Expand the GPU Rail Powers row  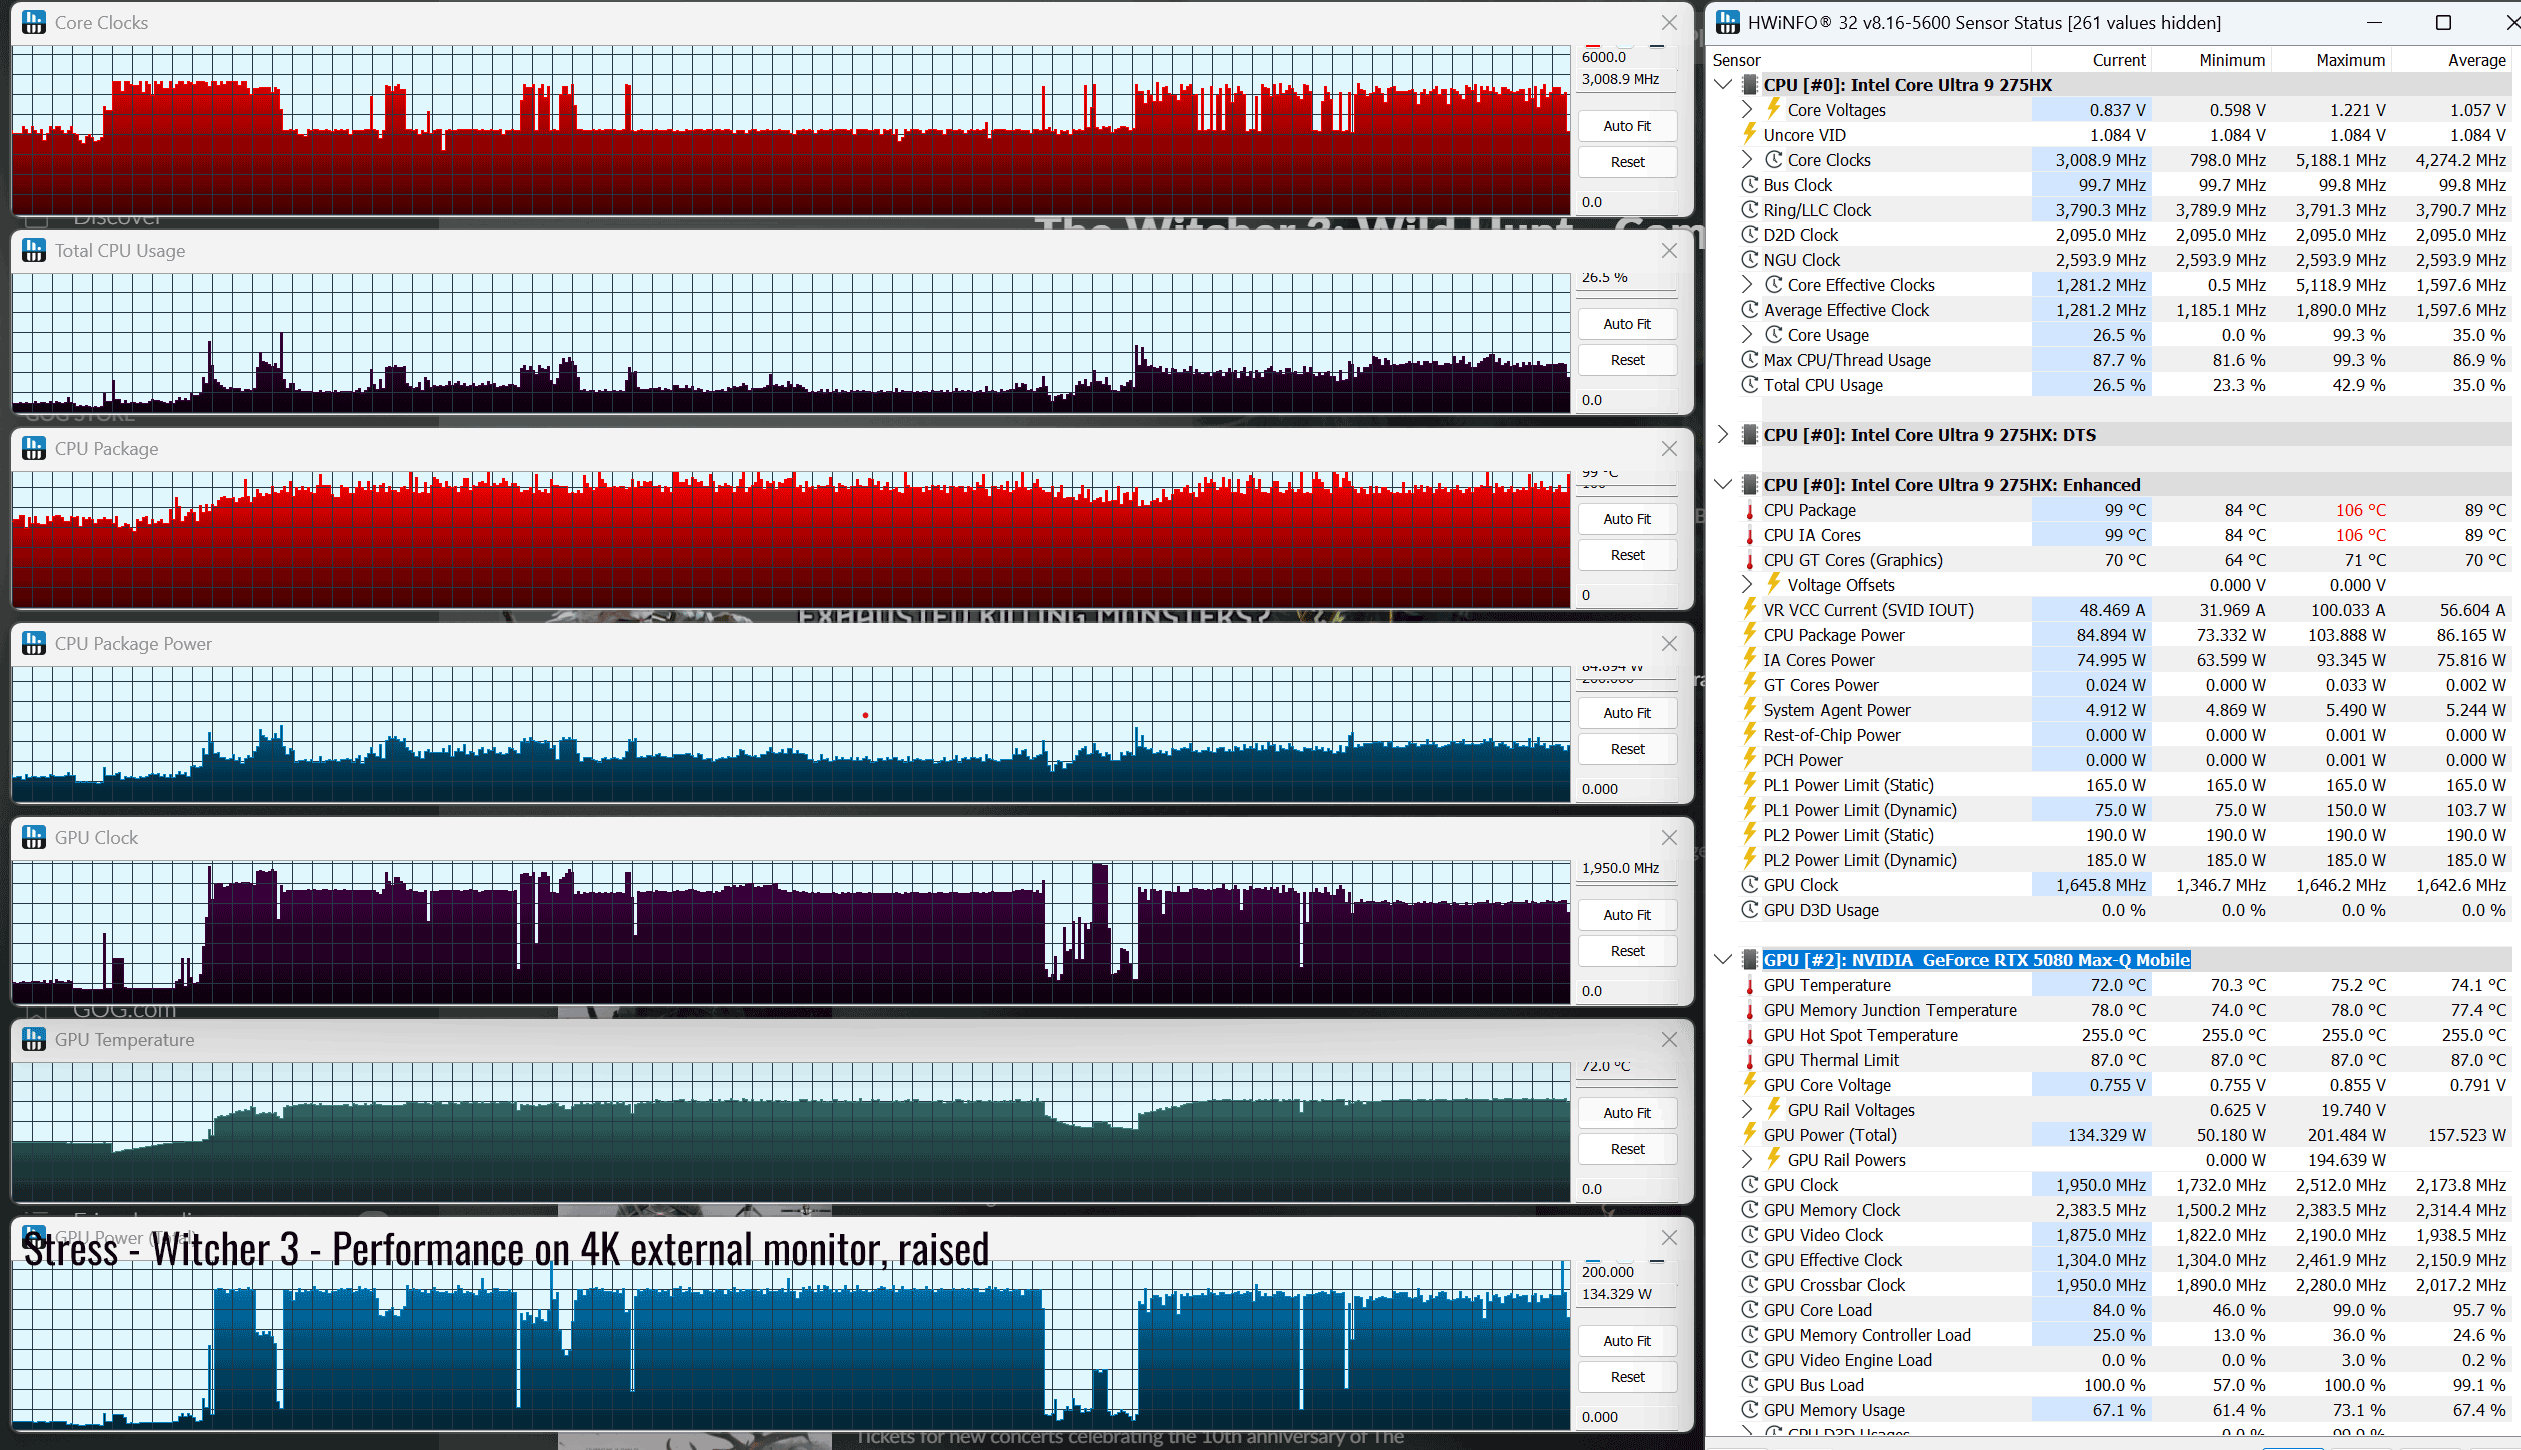tap(1747, 1160)
